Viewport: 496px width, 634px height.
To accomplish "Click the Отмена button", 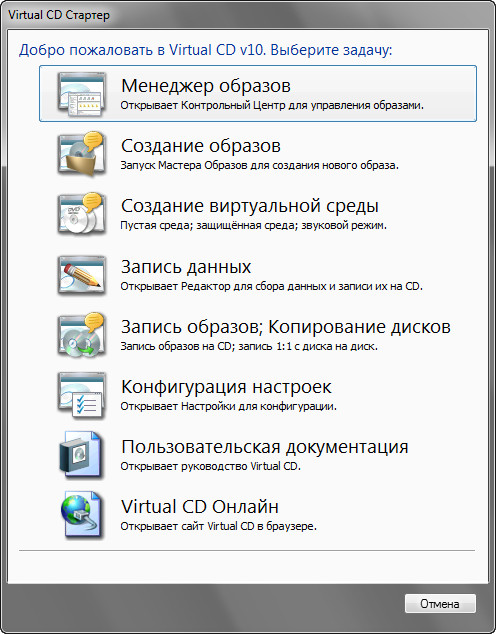I will pos(440,604).
